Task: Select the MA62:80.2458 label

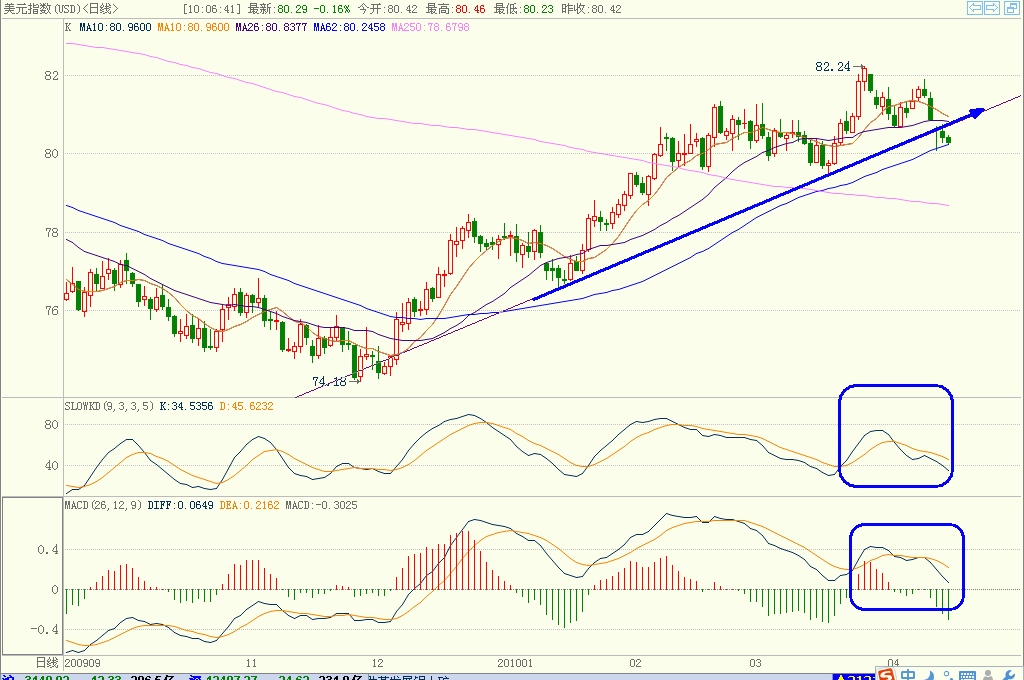Action: (x=349, y=27)
